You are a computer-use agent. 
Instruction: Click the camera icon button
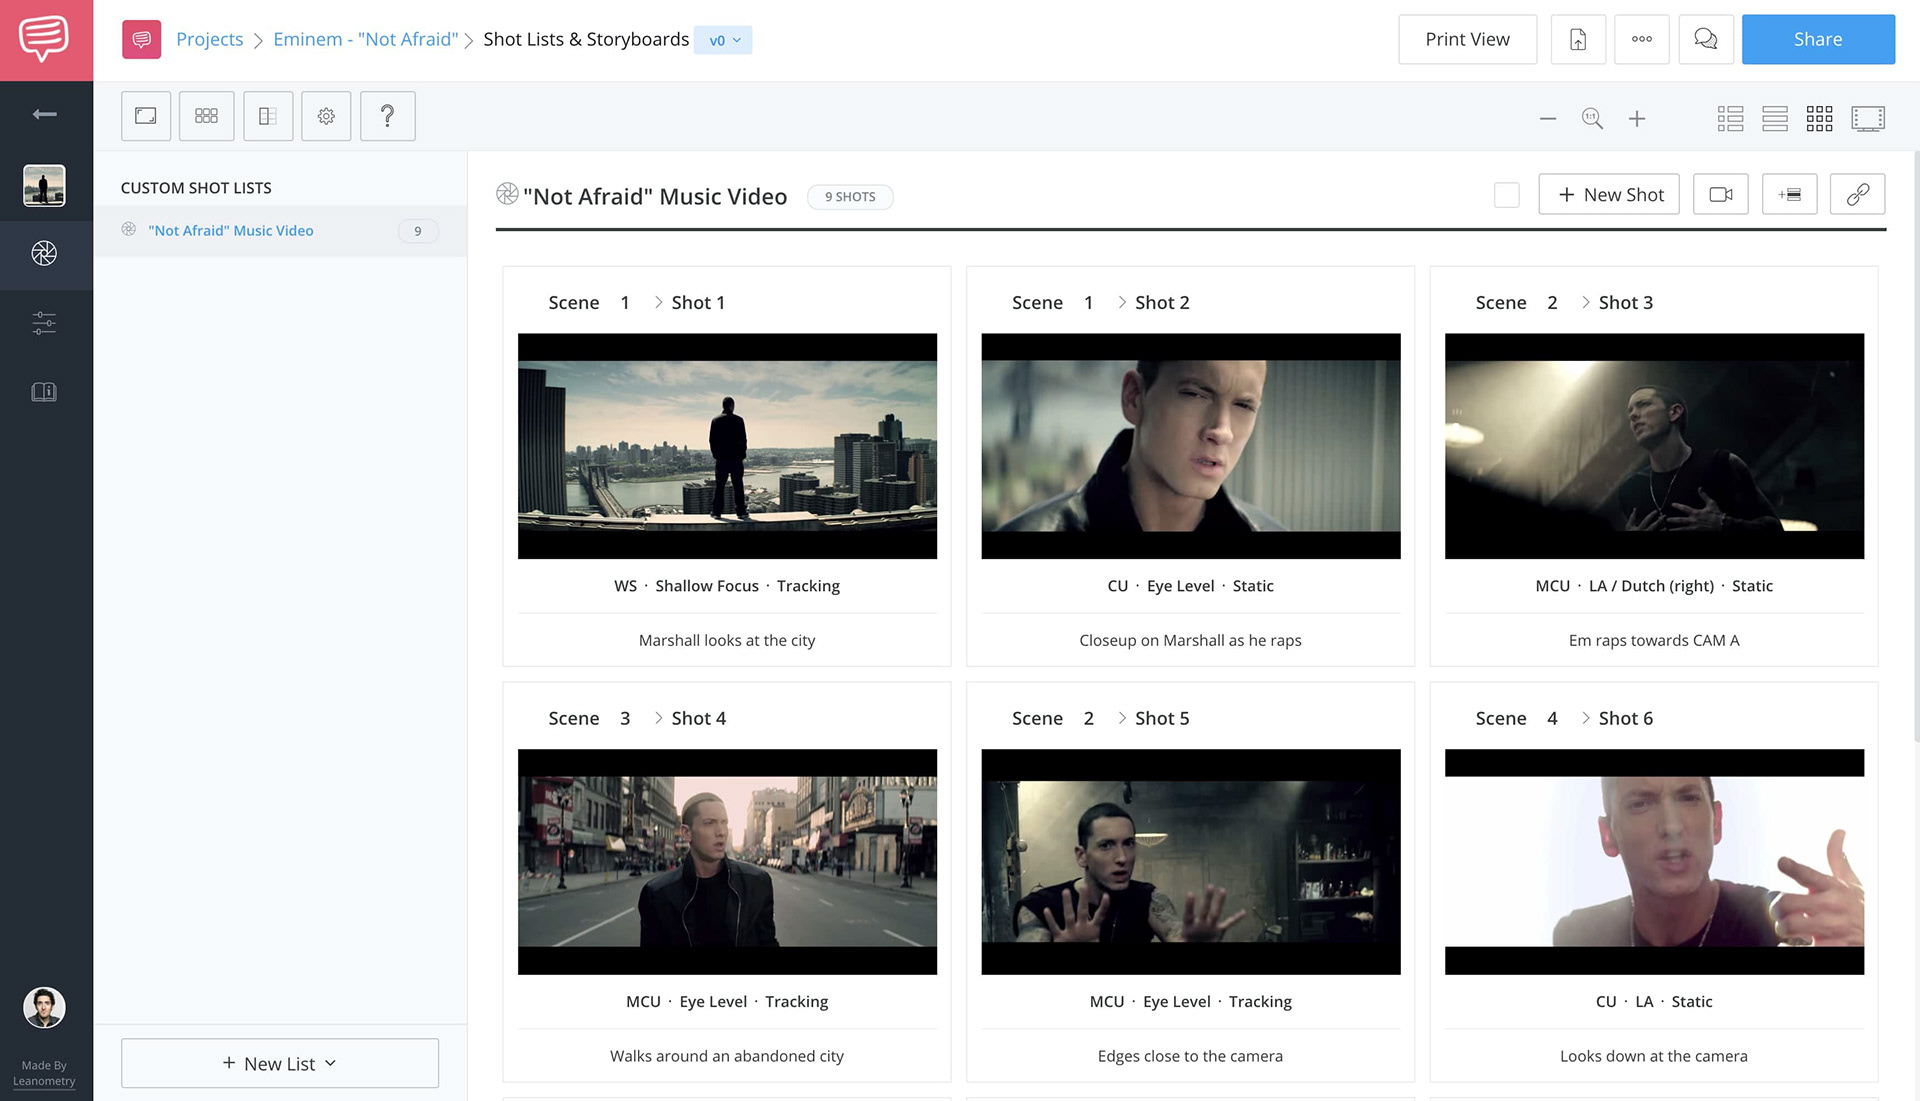pyautogui.click(x=1721, y=195)
